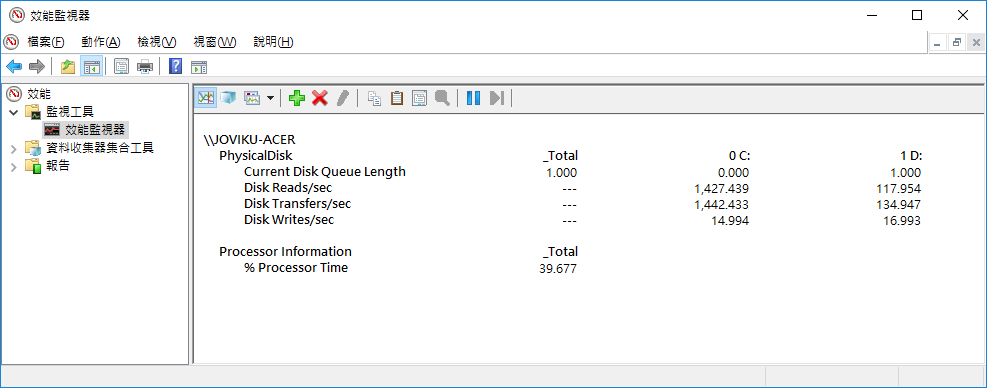Screen dimensions: 987x388
Task: Click the Zoom magnifier icon
Action: [443, 98]
